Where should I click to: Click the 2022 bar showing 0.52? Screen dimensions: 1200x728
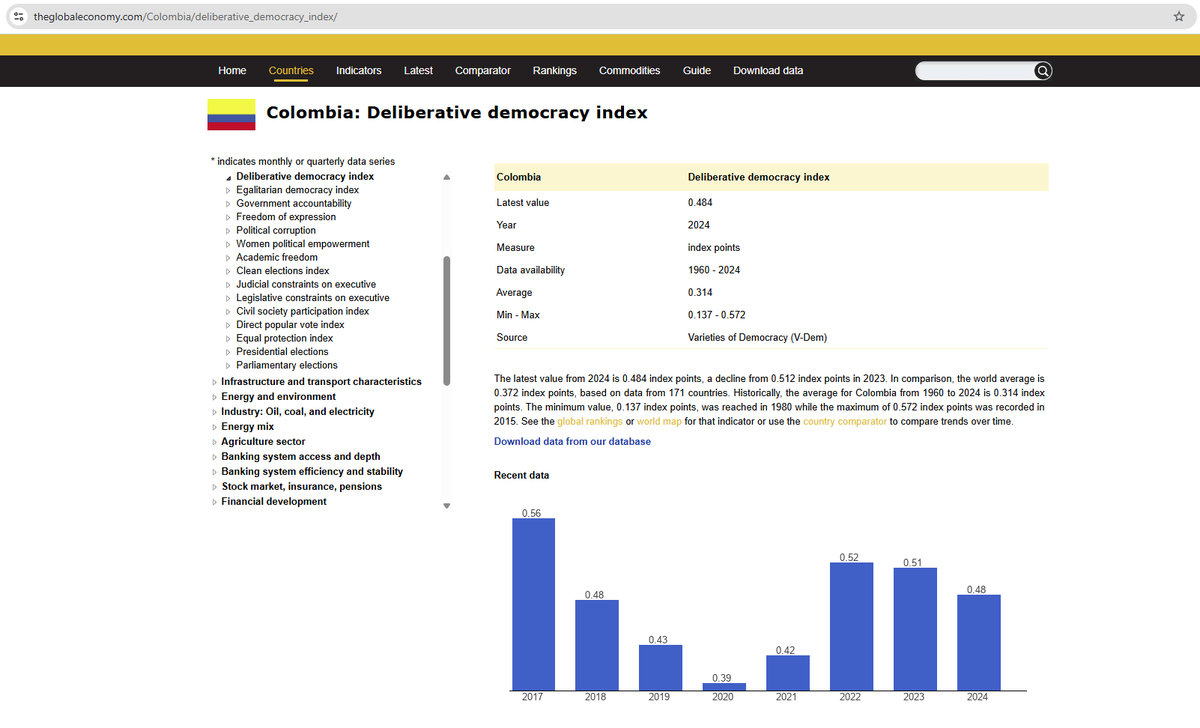pyautogui.click(x=852, y=626)
